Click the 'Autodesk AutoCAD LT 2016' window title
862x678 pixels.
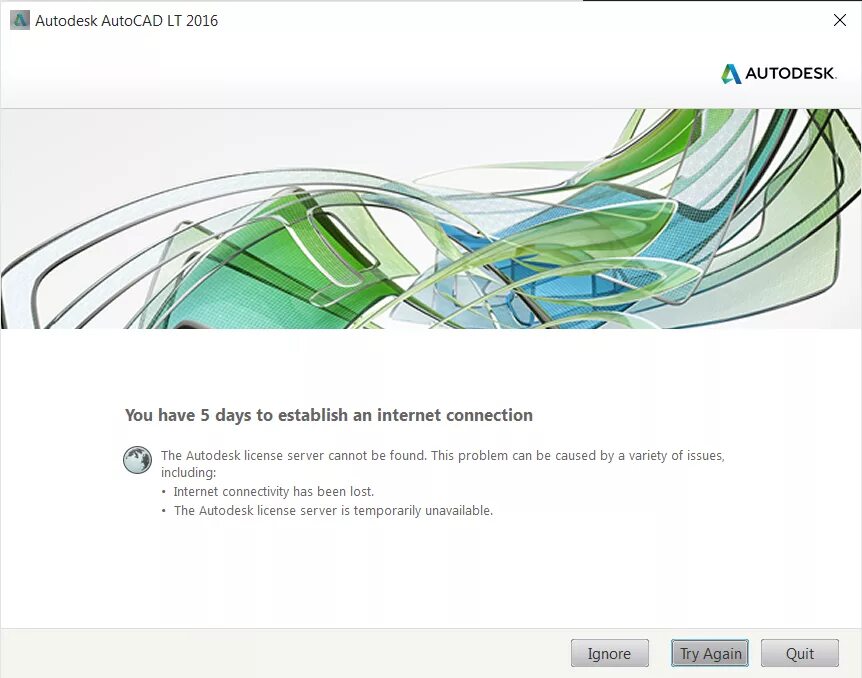(126, 21)
